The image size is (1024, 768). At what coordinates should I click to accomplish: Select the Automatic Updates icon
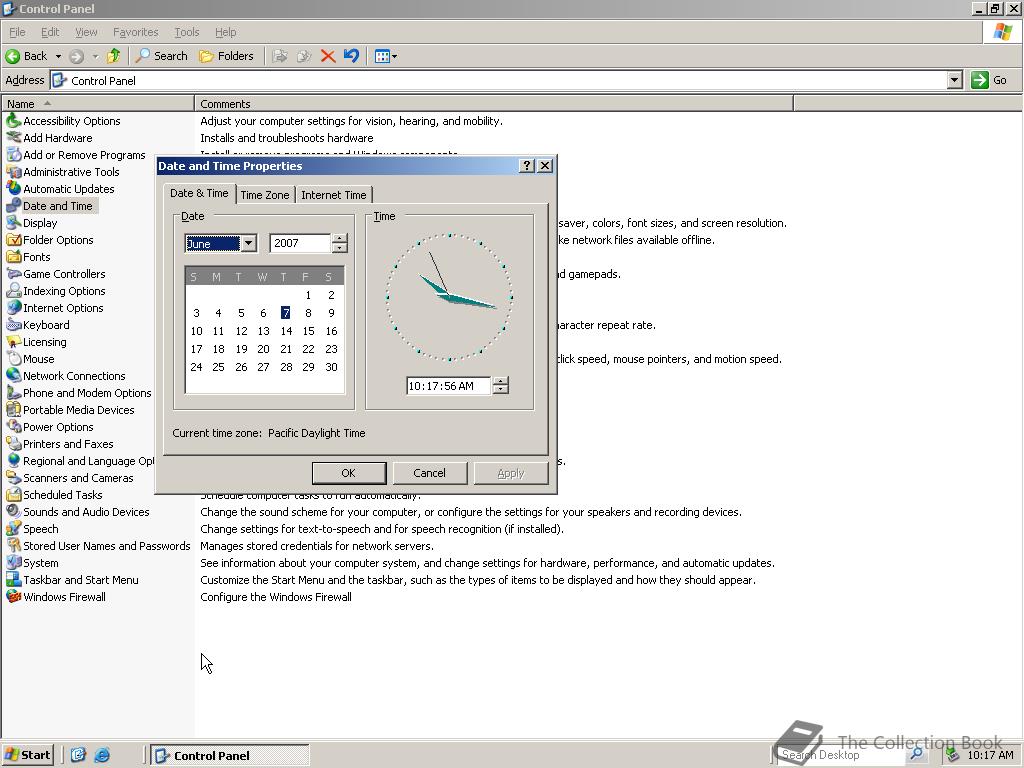[13, 189]
